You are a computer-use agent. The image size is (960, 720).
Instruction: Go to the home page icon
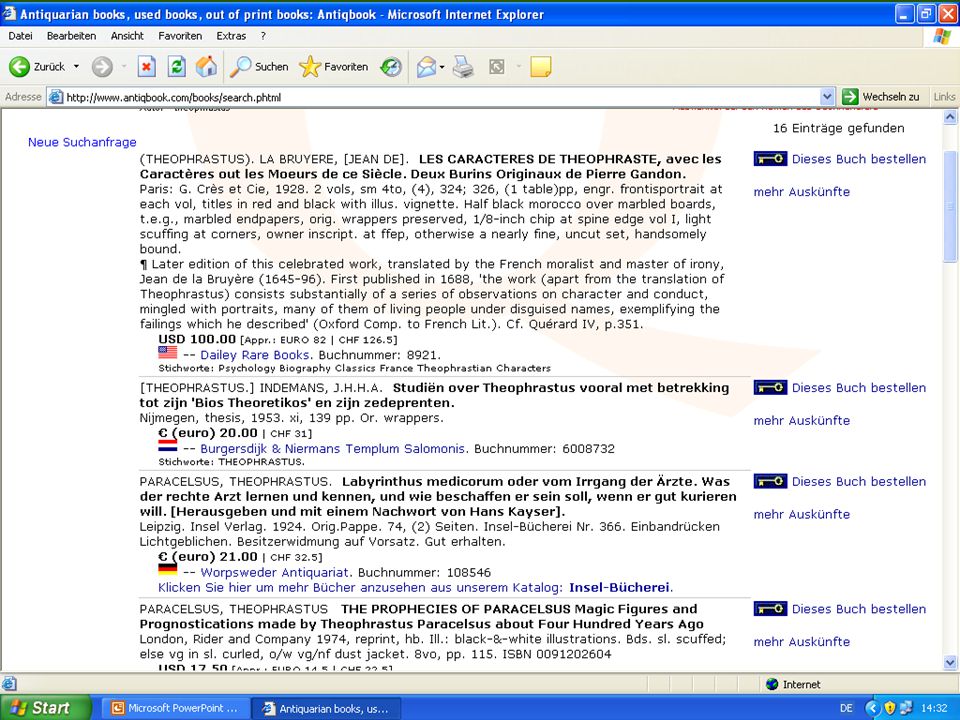pos(206,67)
